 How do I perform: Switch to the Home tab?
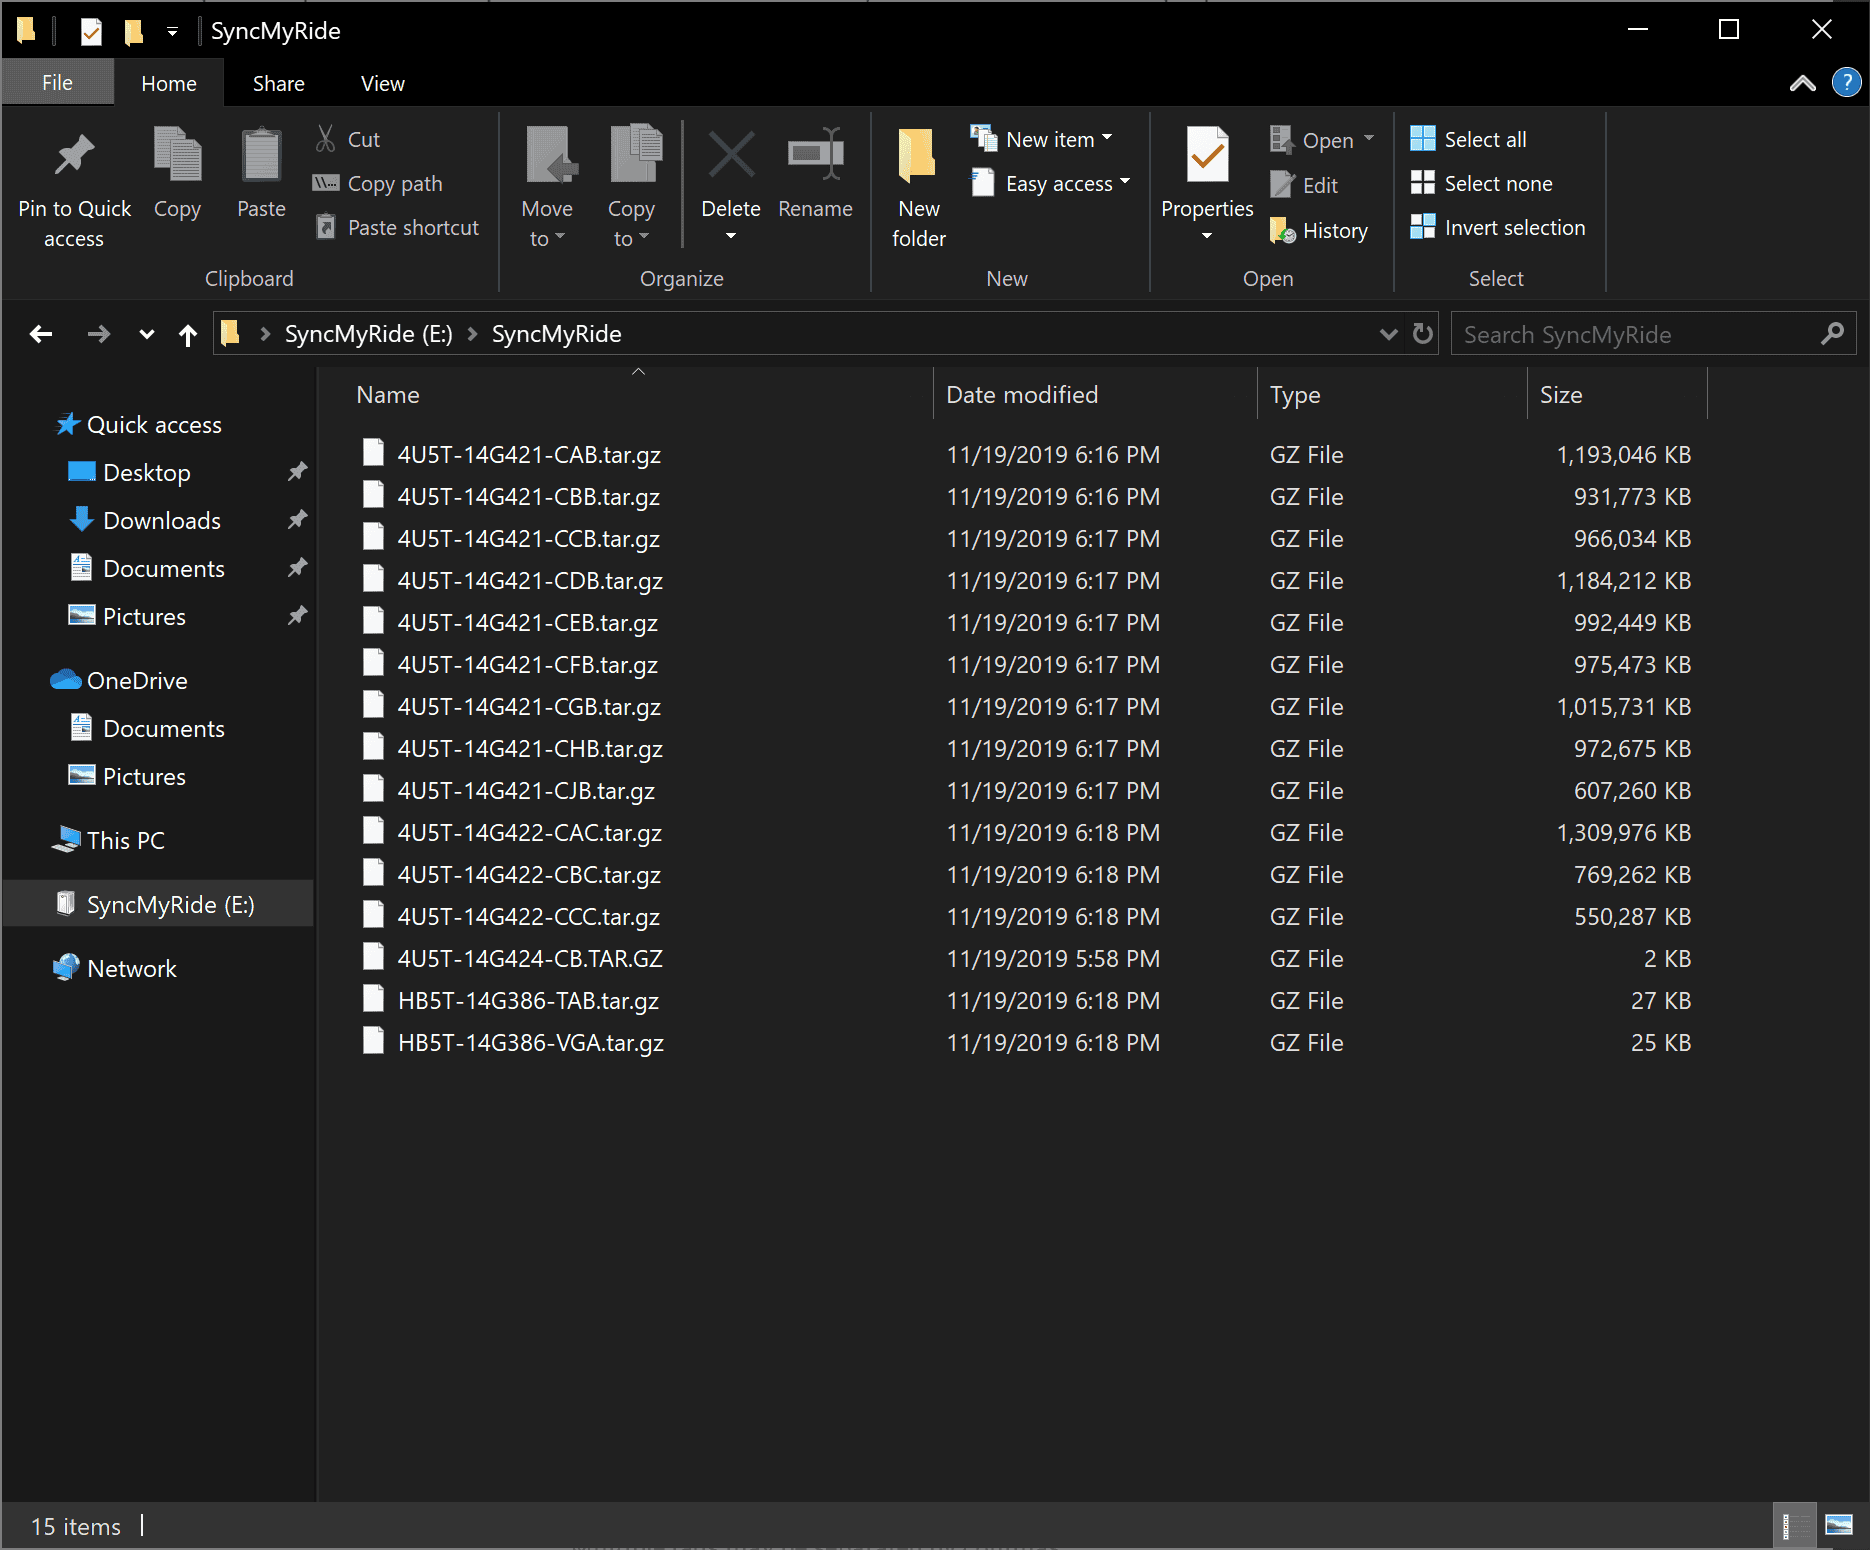coord(169,84)
